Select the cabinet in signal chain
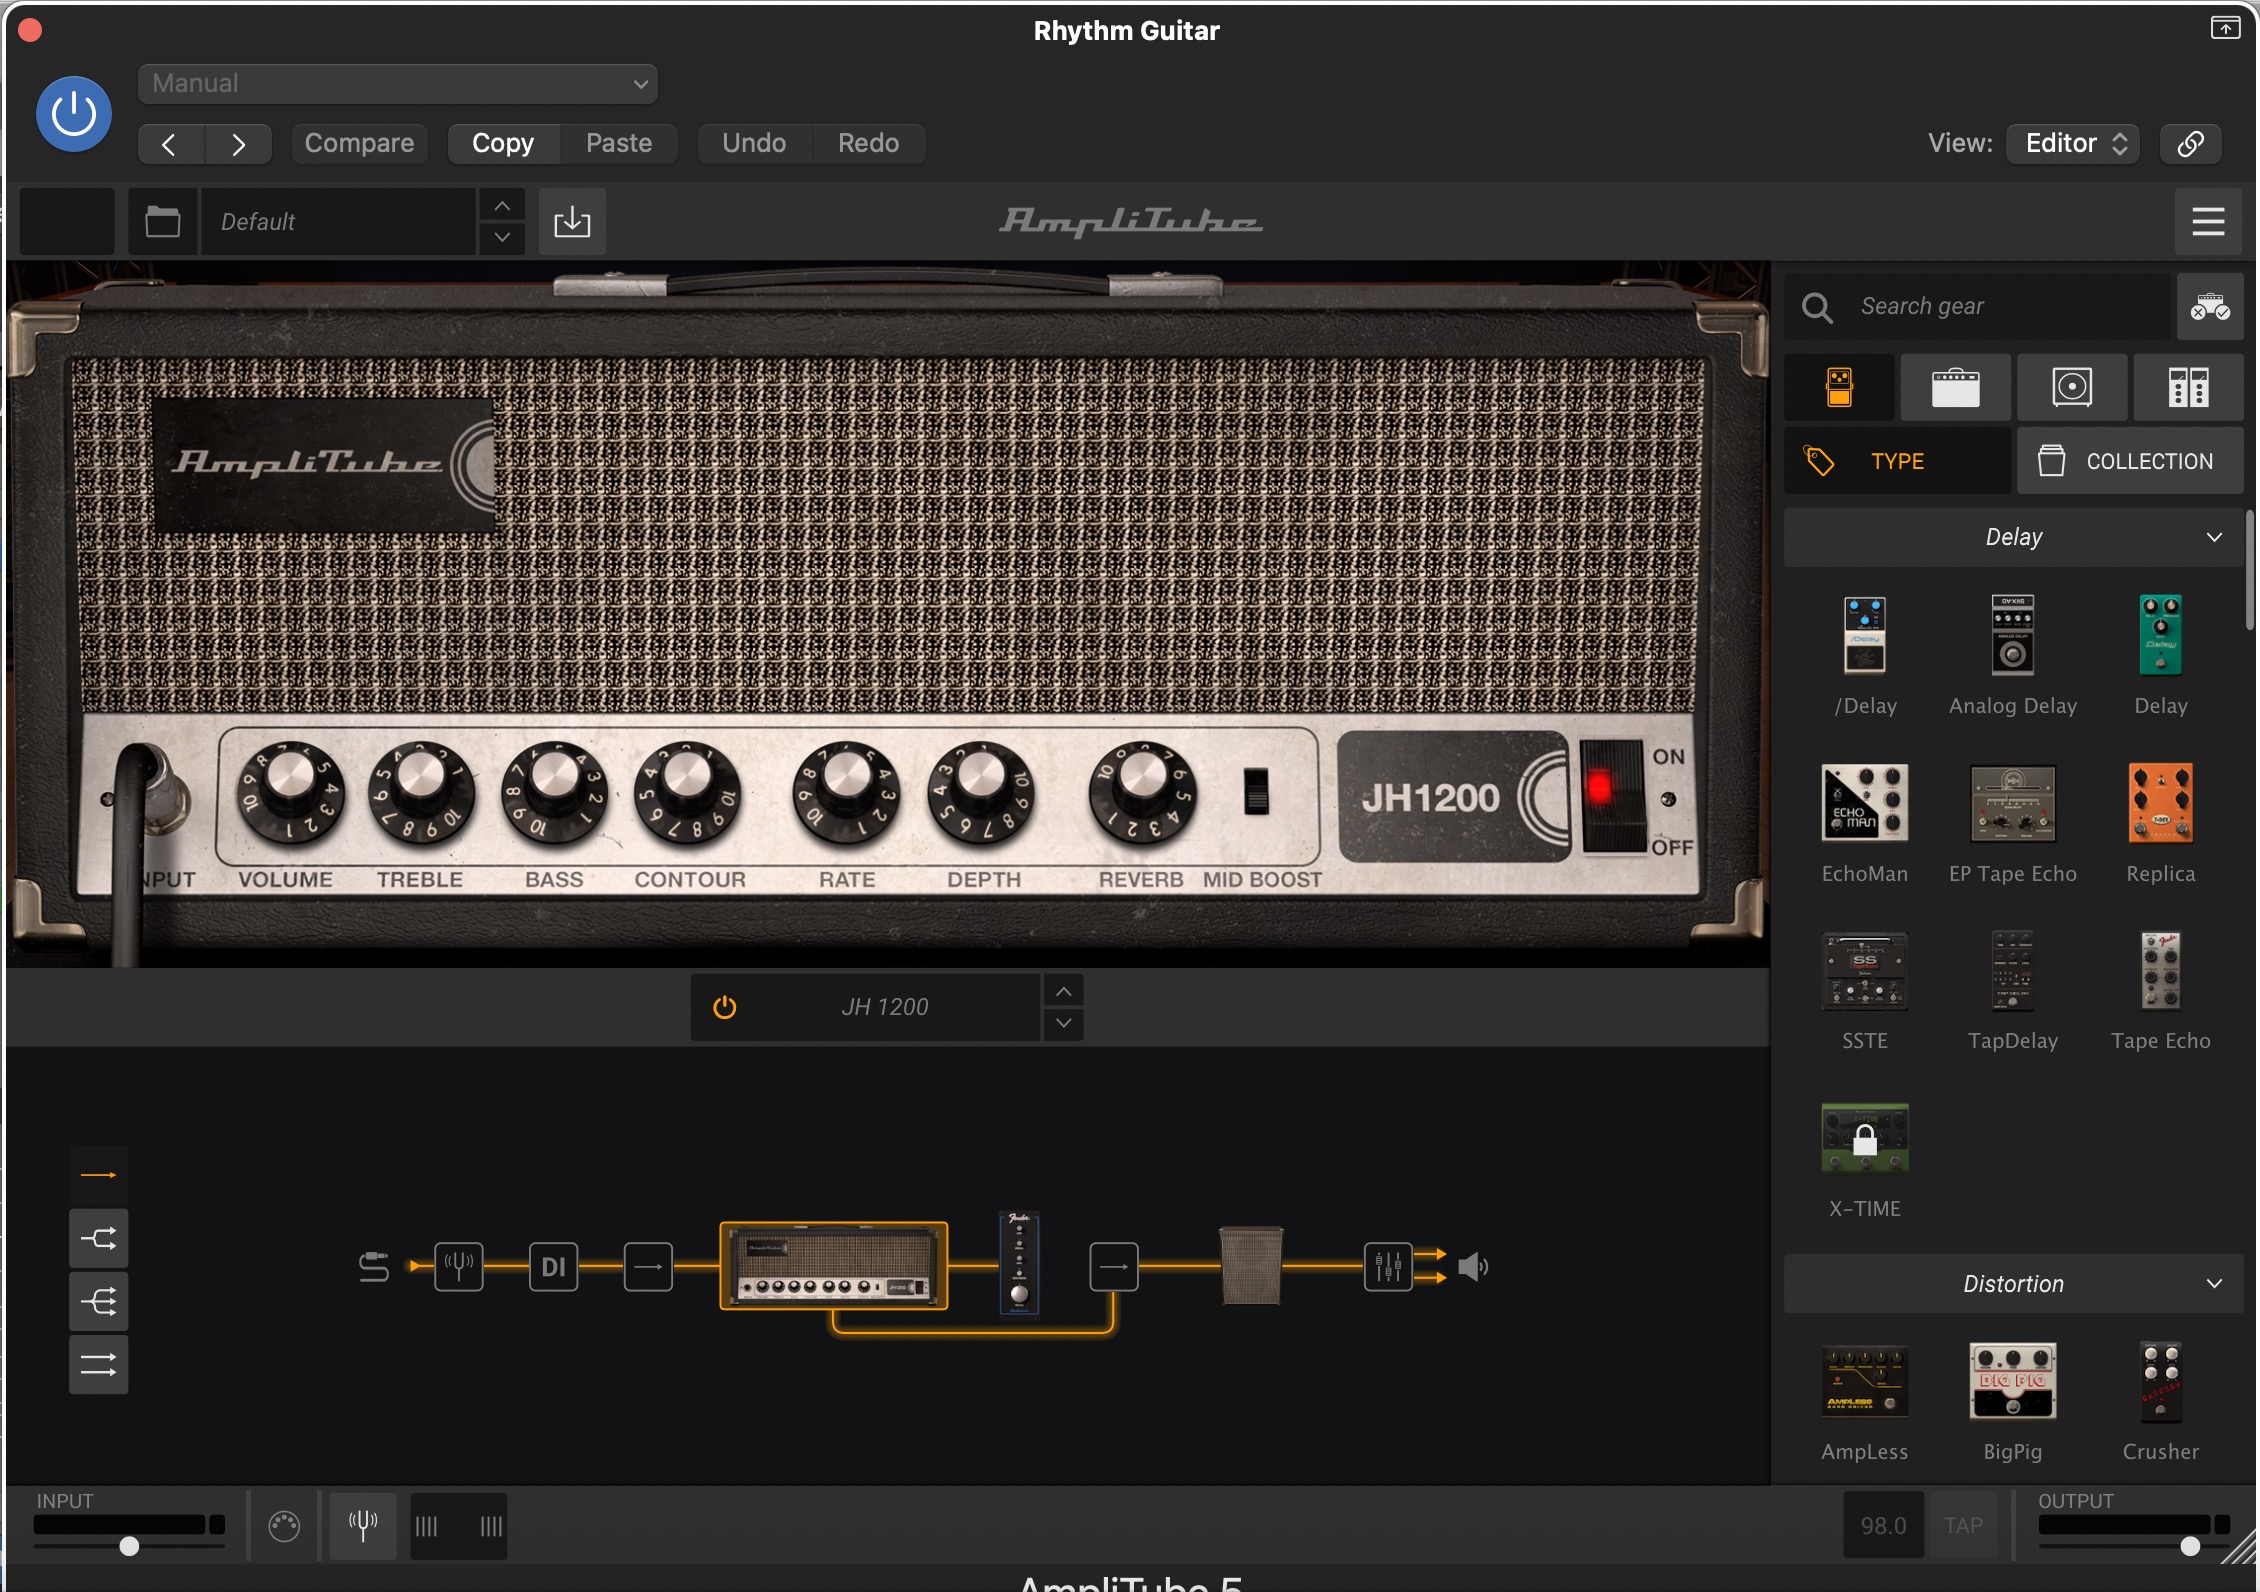2260x1592 pixels. pos(1251,1266)
